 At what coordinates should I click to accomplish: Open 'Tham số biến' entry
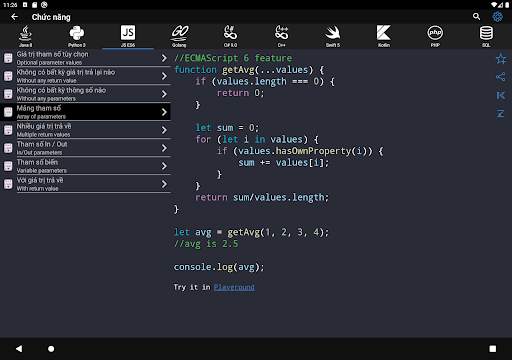pyautogui.click(x=85, y=166)
